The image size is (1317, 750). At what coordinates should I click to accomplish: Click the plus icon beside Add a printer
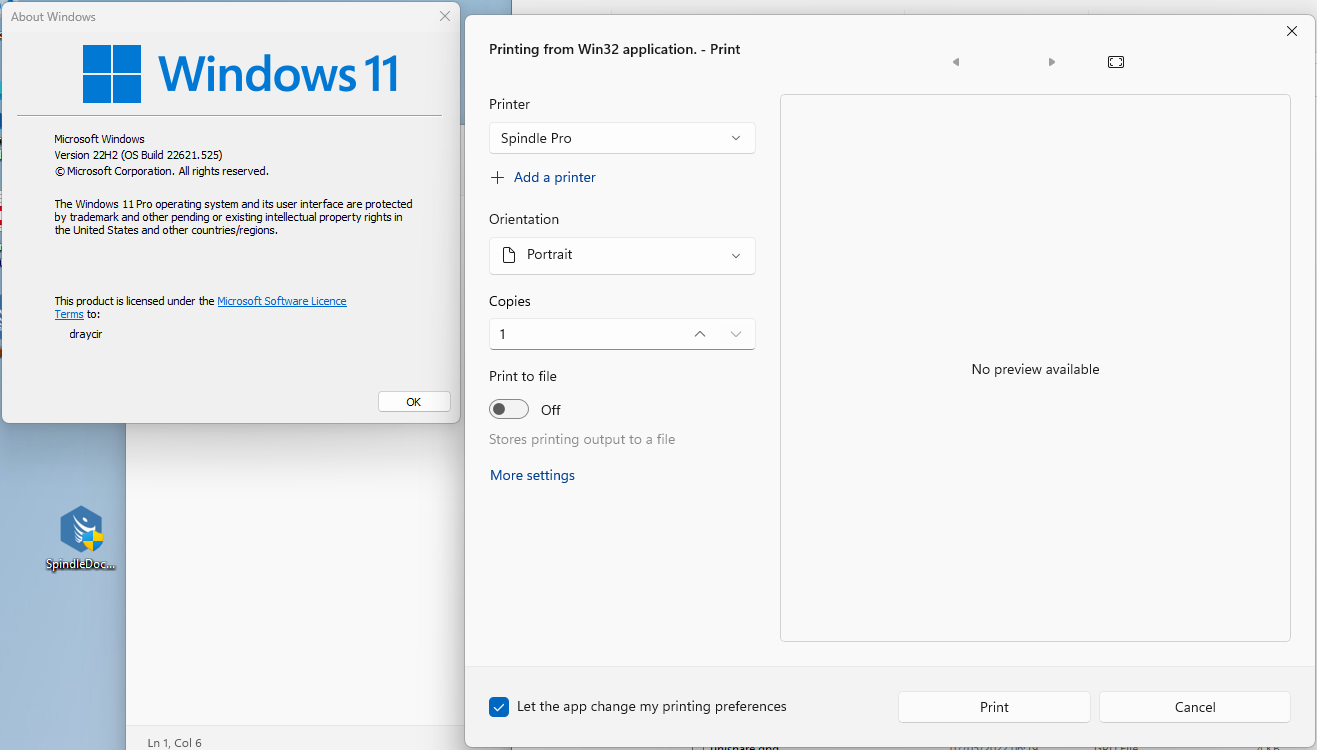(498, 177)
